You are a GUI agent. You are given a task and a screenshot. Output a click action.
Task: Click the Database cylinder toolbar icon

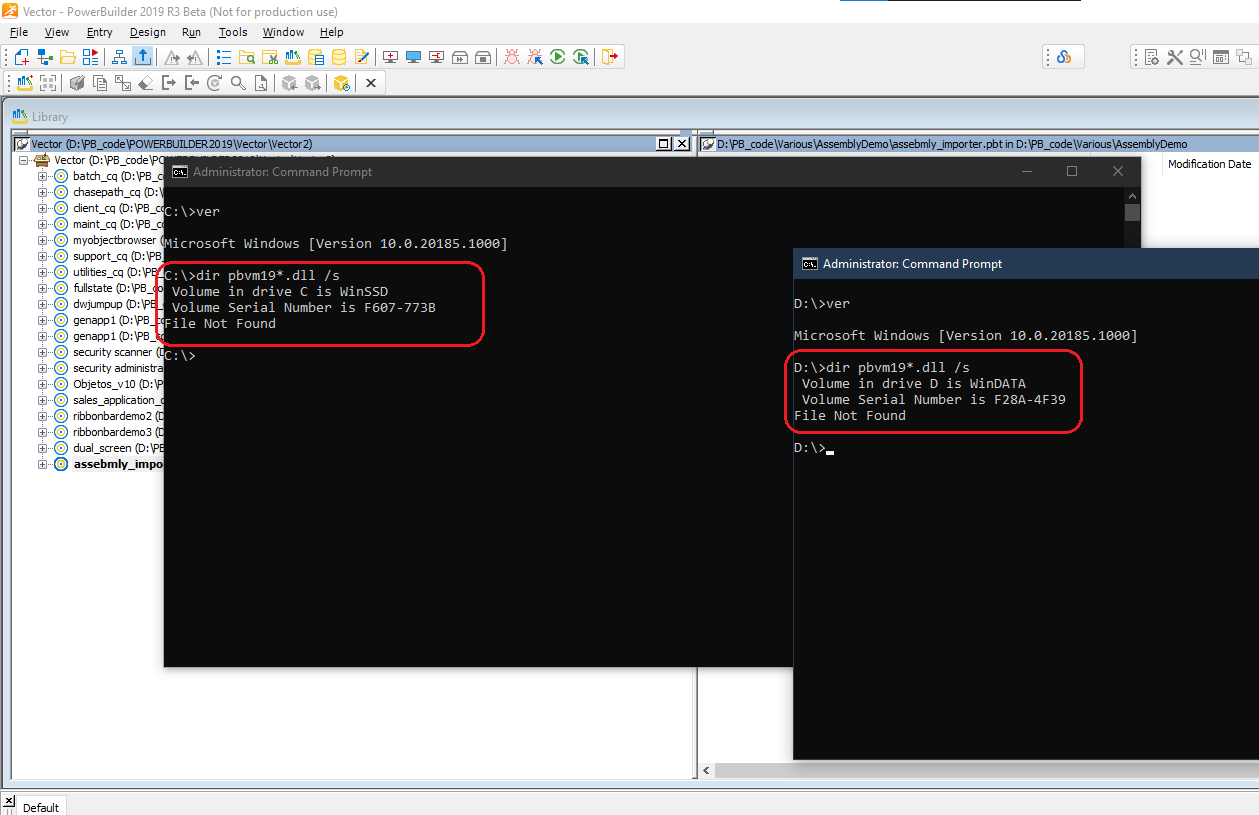[x=339, y=57]
